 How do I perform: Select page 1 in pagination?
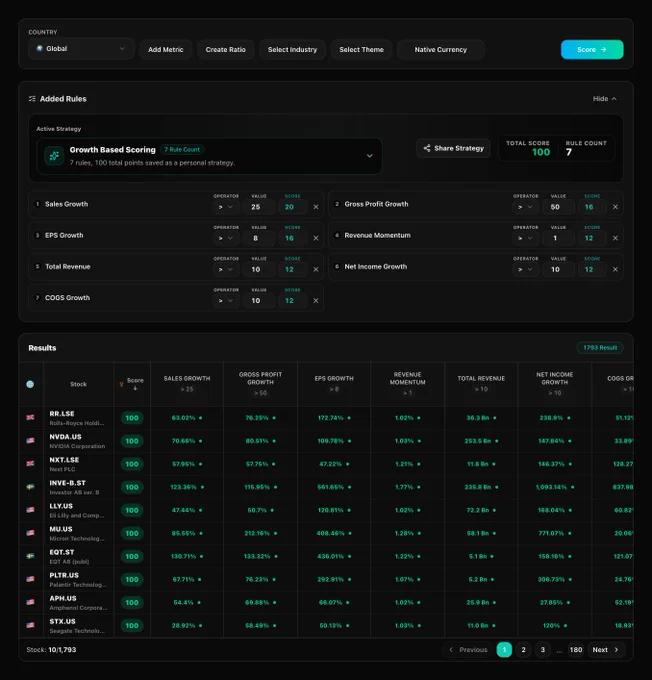click(504, 650)
